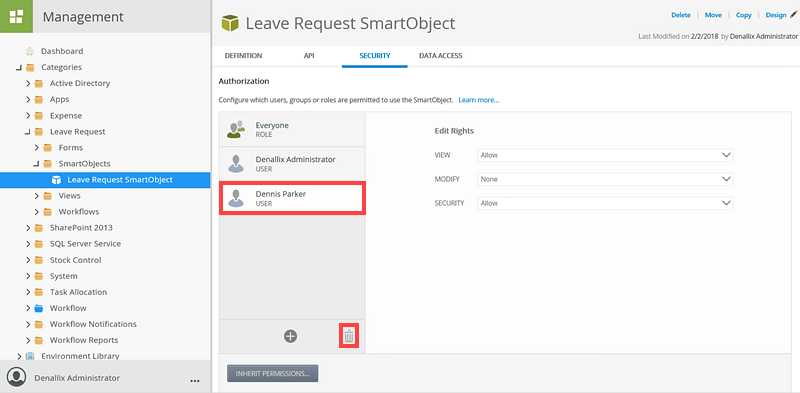Switch to the DEFINITION tab
Screen dimensions: 800x393
[x=243, y=56]
